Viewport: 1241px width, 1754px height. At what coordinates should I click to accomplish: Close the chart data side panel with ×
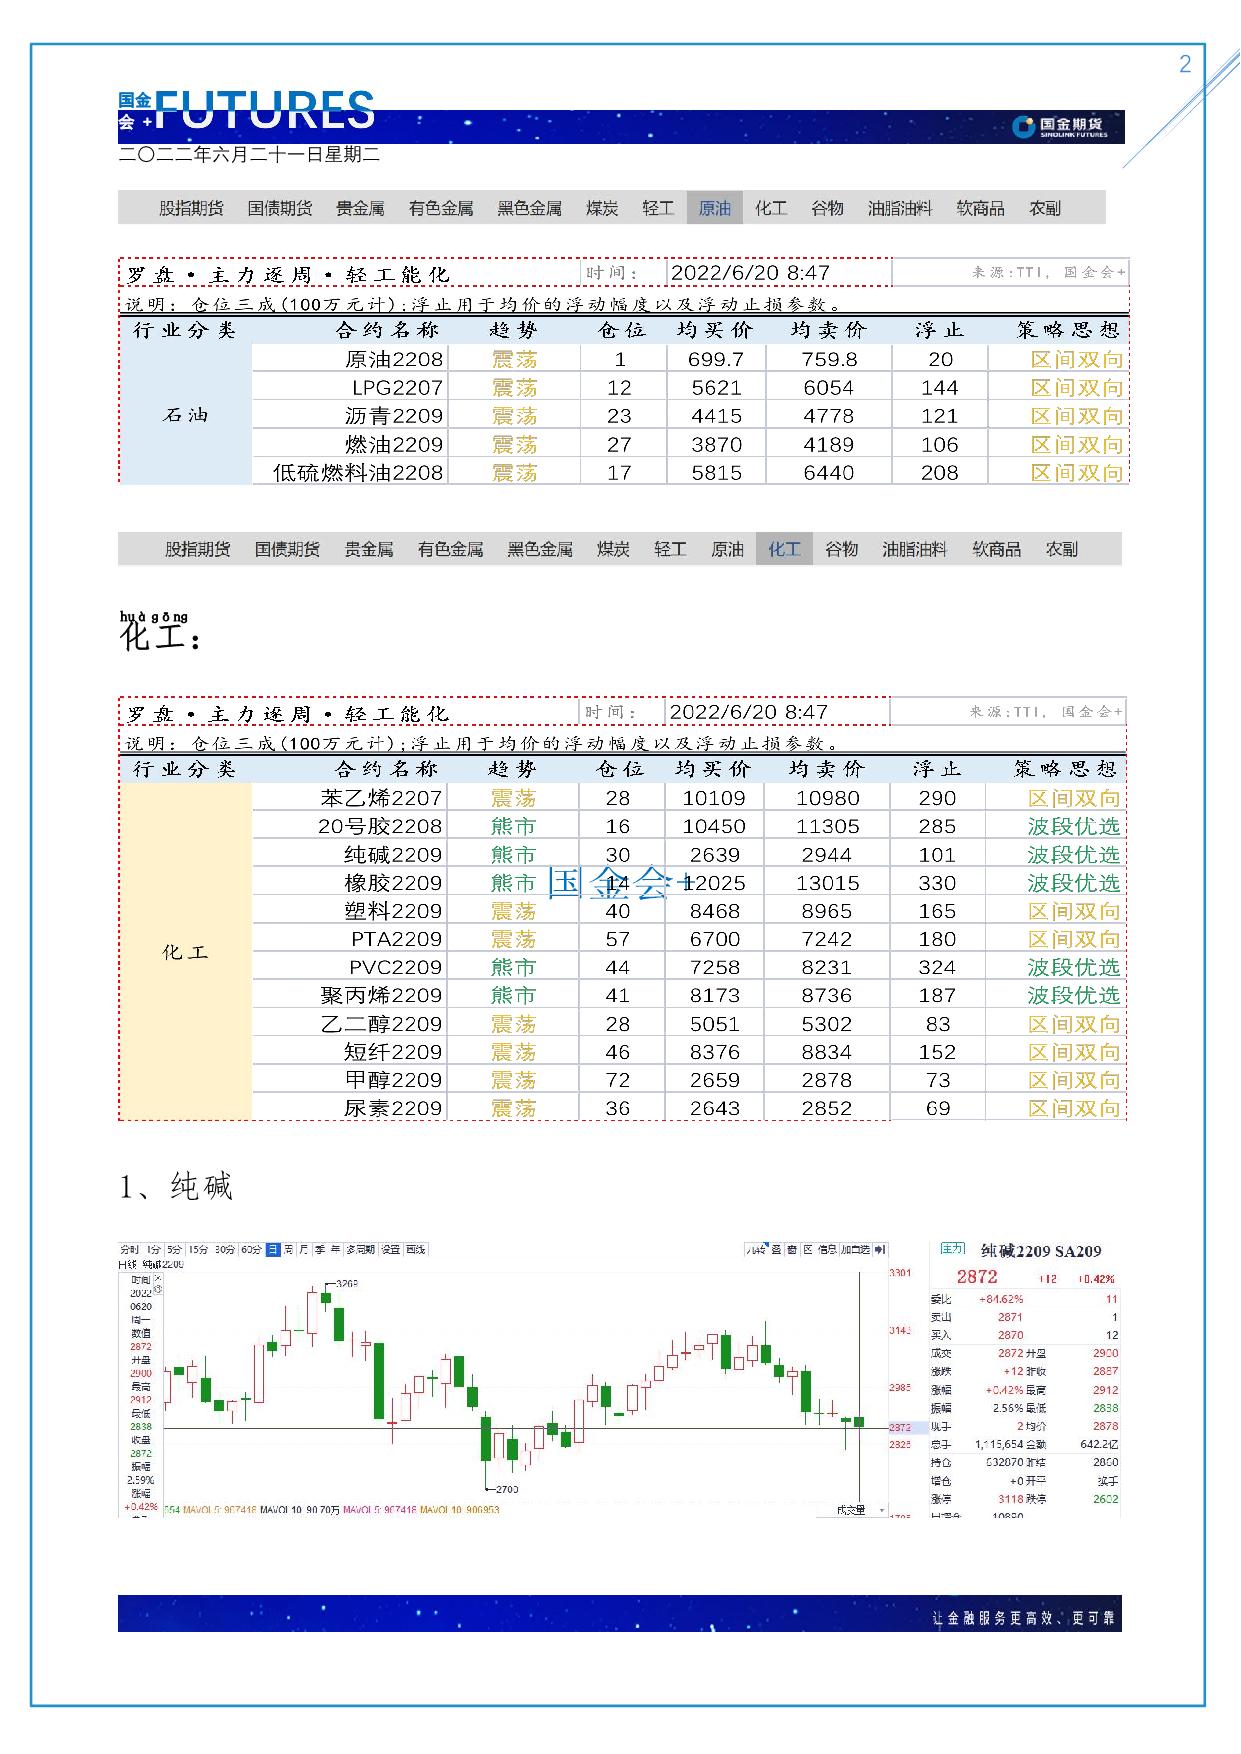157,1278
